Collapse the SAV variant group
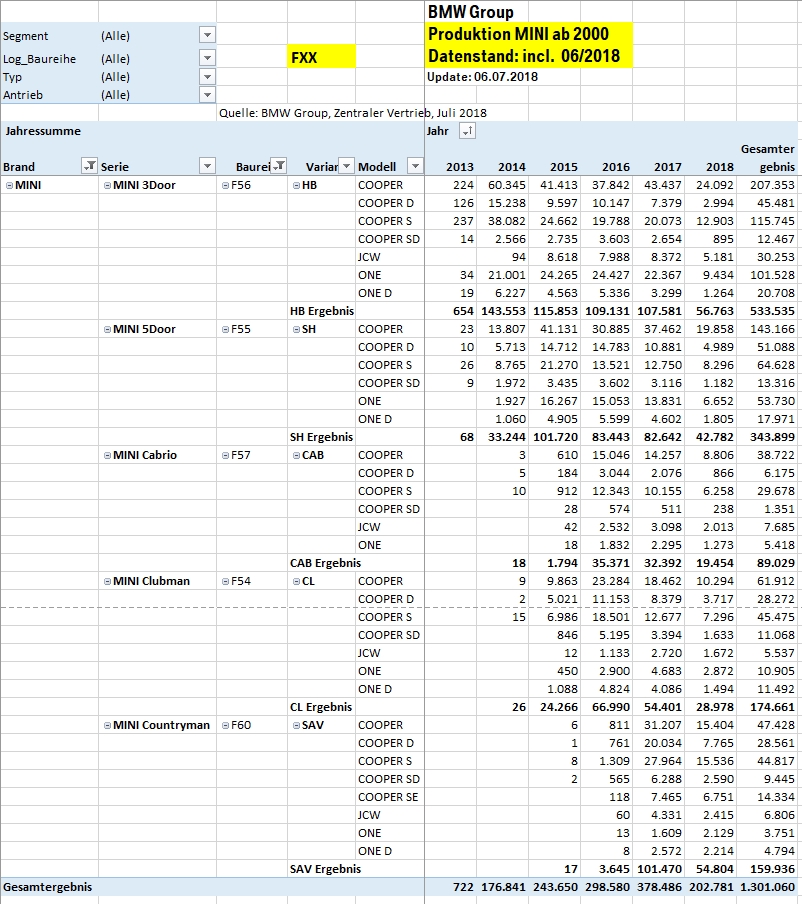This screenshot has width=802, height=904. [x=296, y=726]
